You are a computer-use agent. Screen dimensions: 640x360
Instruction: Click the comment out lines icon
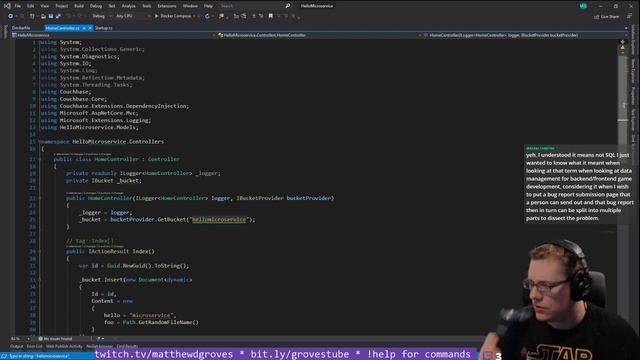tap(254, 16)
